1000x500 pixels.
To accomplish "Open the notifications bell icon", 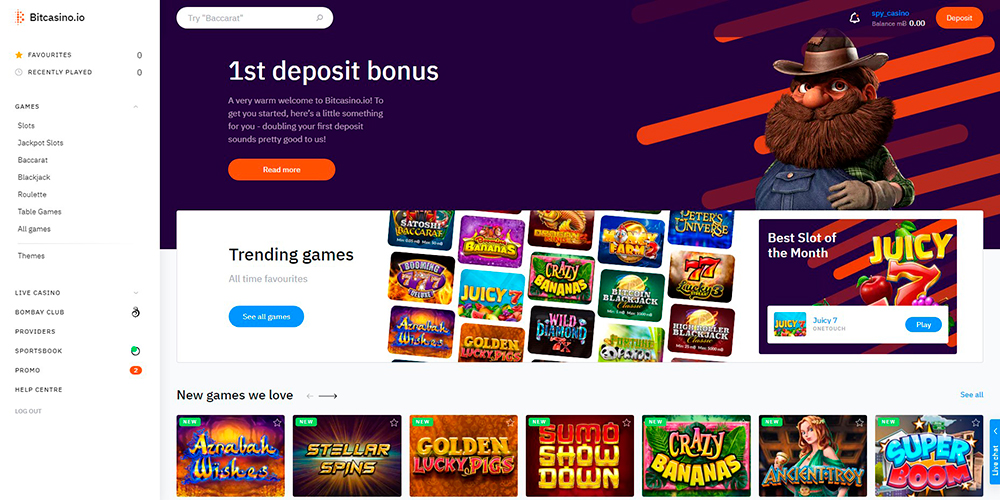I will [x=855, y=18].
